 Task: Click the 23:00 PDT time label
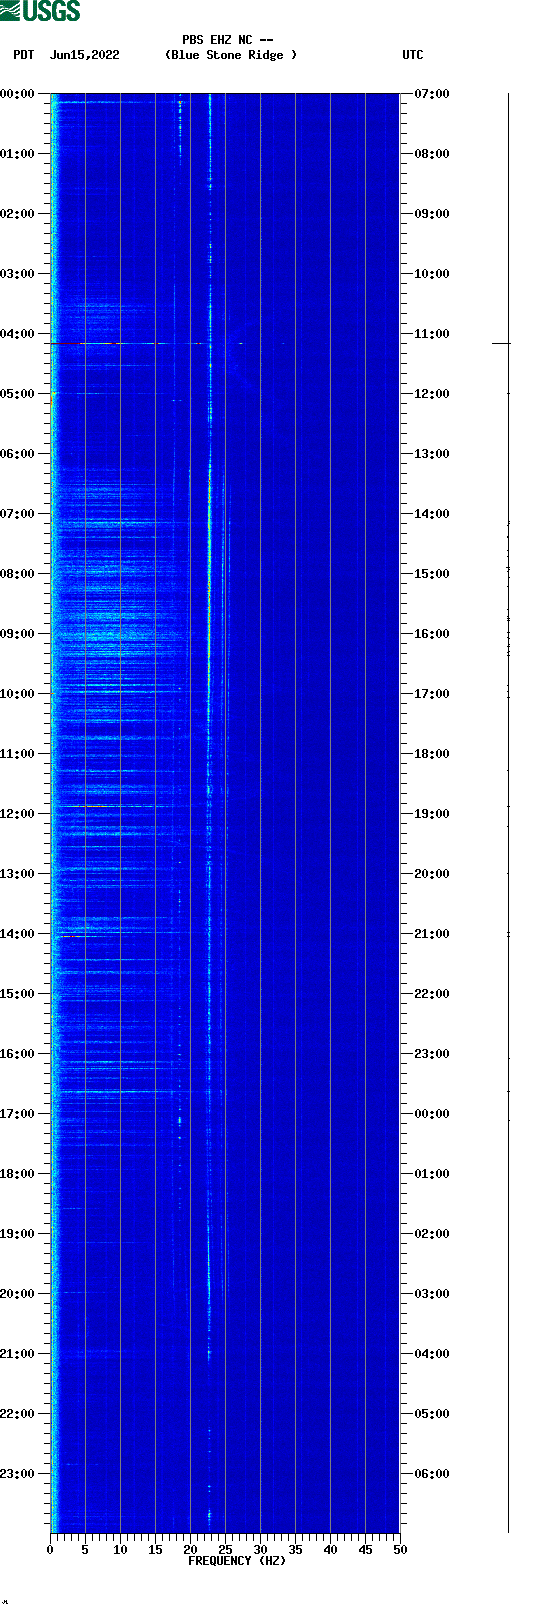click(17, 1474)
